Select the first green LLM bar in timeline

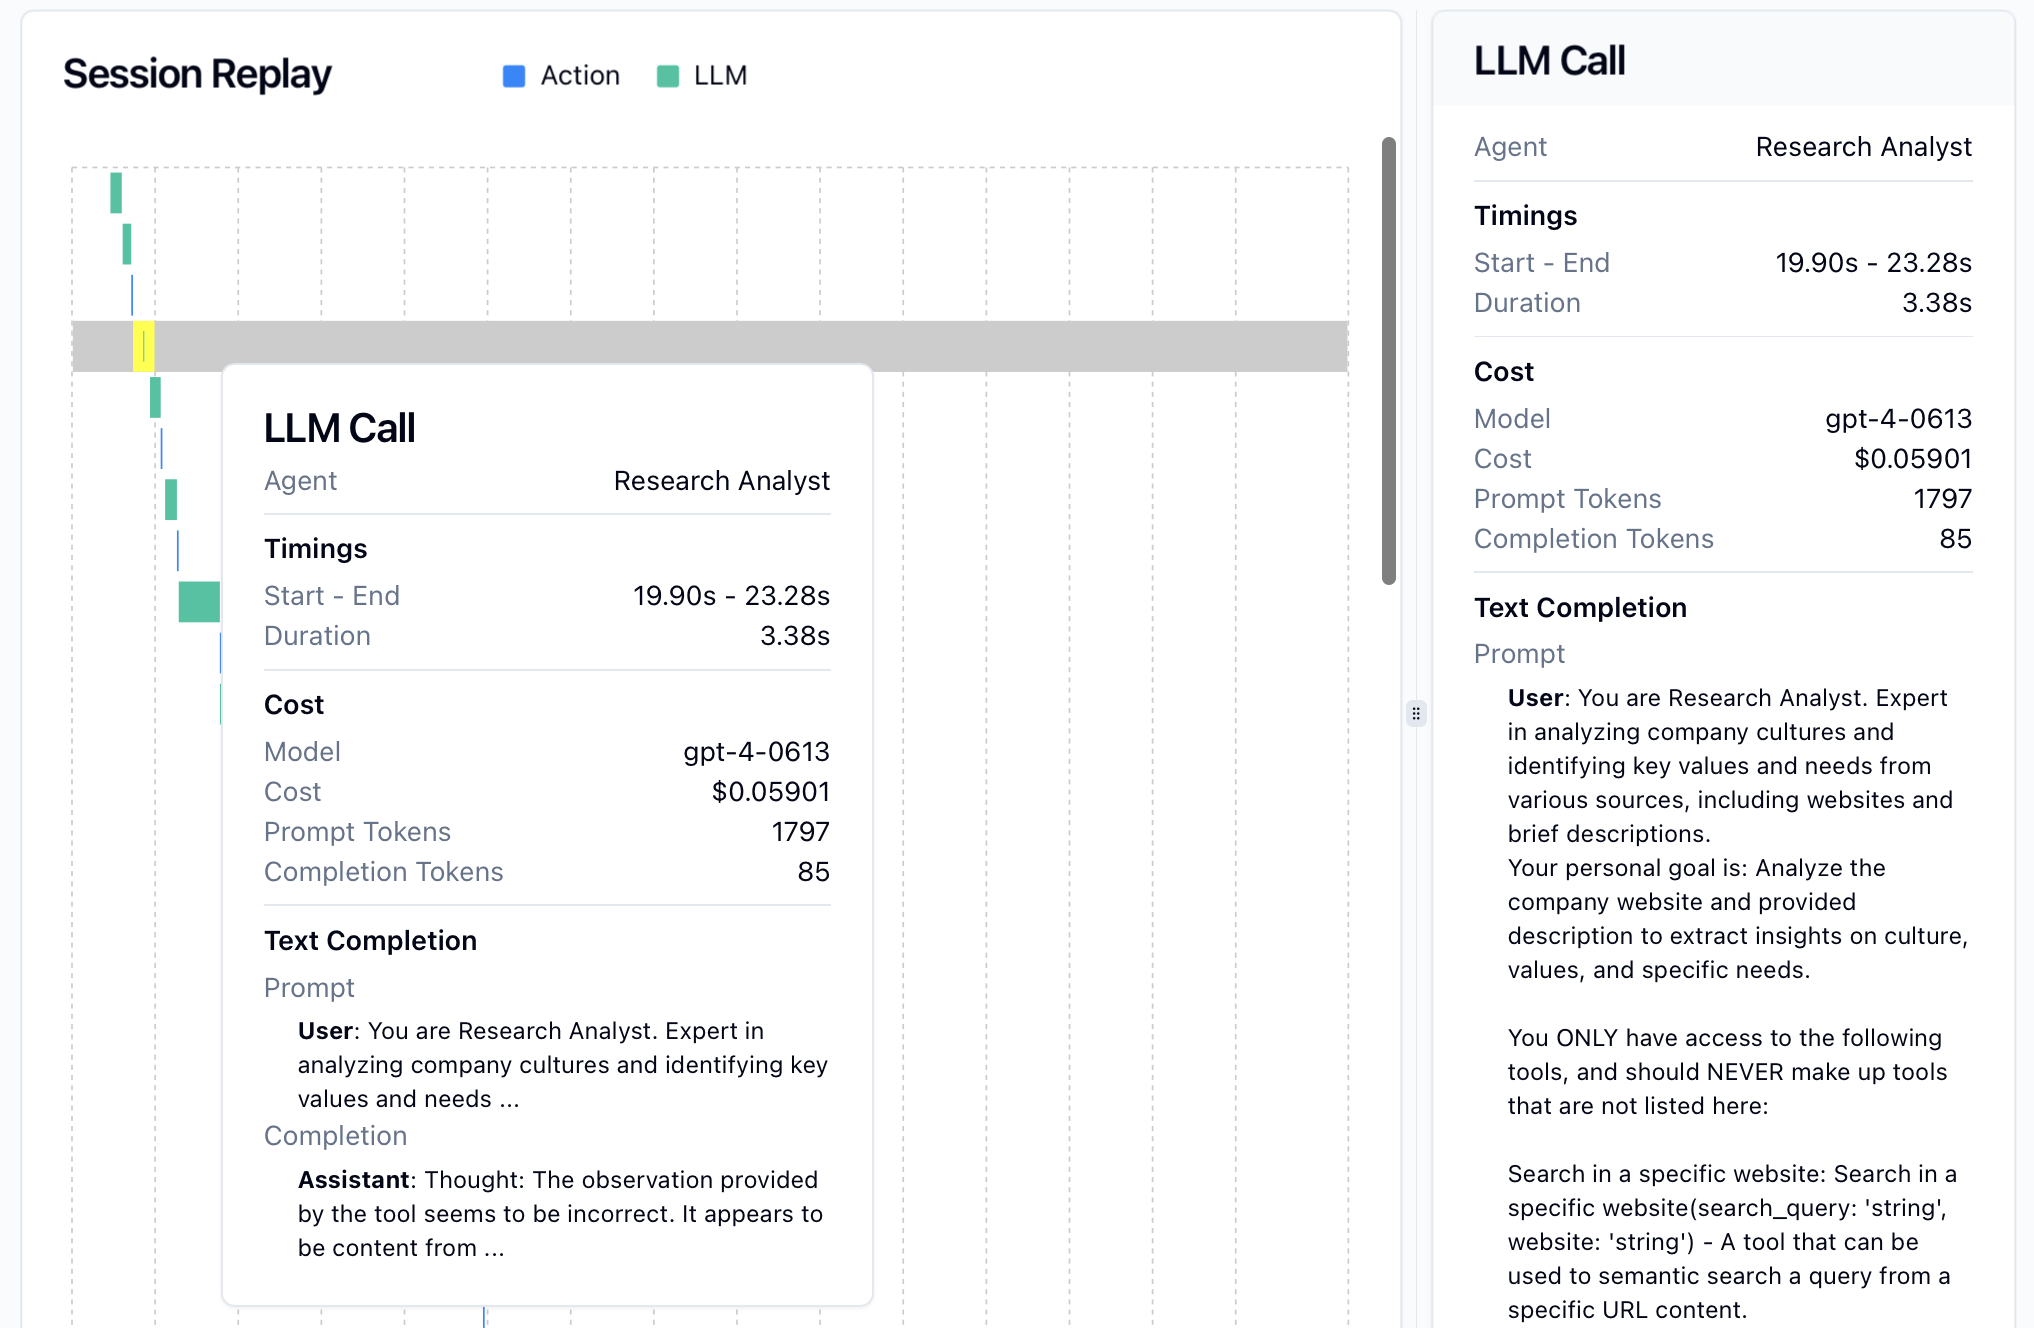click(x=116, y=193)
